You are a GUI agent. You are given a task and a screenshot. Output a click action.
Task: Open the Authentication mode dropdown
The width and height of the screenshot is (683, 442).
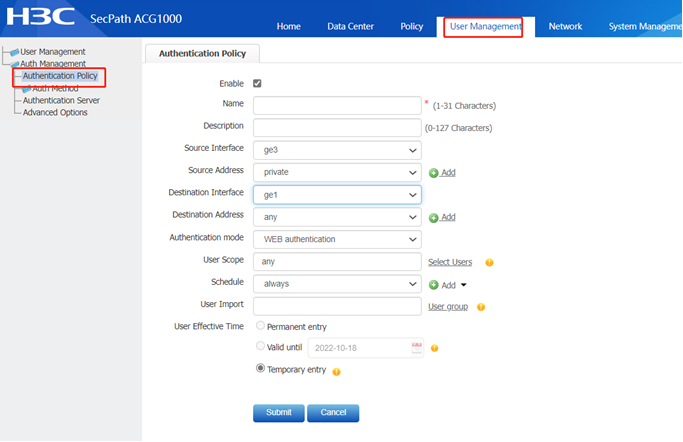[337, 239]
